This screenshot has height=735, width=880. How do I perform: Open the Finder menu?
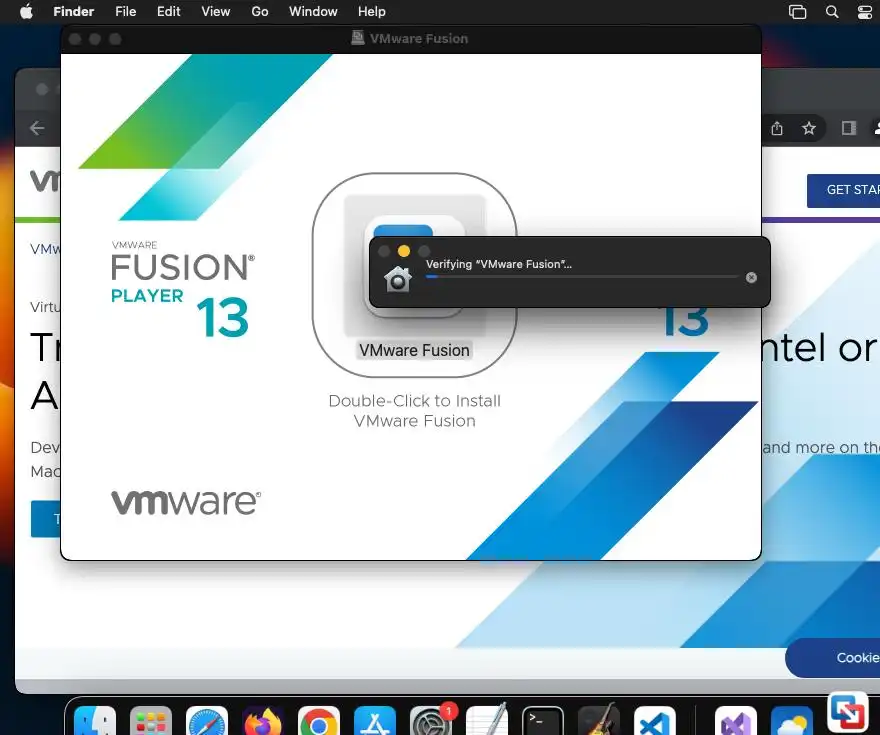[74, 11]
